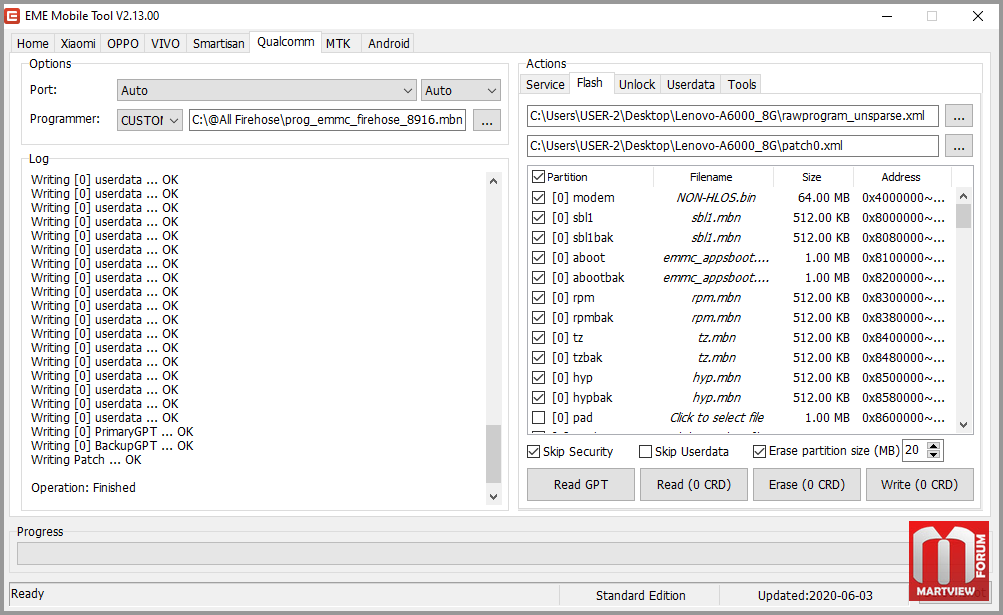
Task: Click partition list scrollbar up arrow
Action: [963, 196]
